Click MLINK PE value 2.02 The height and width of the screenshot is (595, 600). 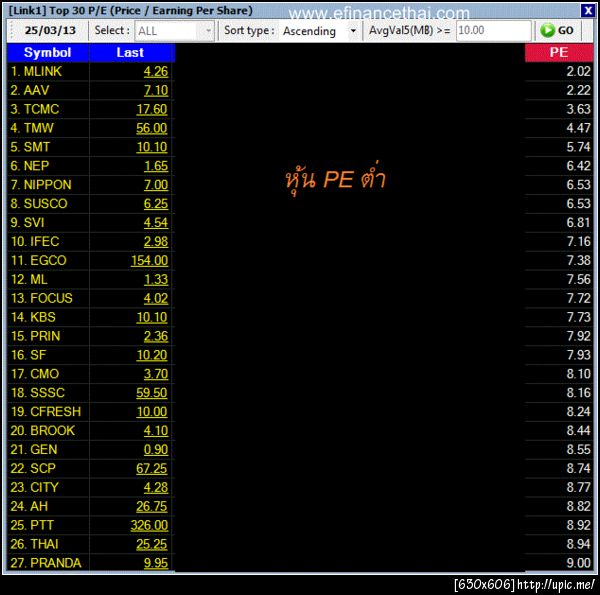tap(578, 72)
